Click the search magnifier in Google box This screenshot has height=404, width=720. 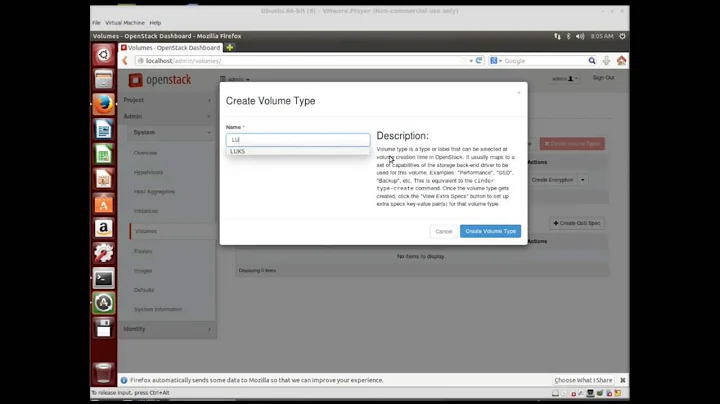point(592,61)
